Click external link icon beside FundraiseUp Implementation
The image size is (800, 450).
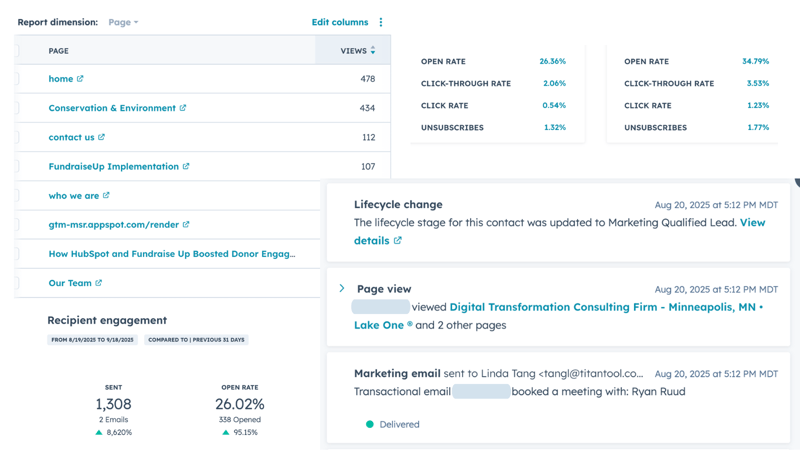[x=186, y=167]
